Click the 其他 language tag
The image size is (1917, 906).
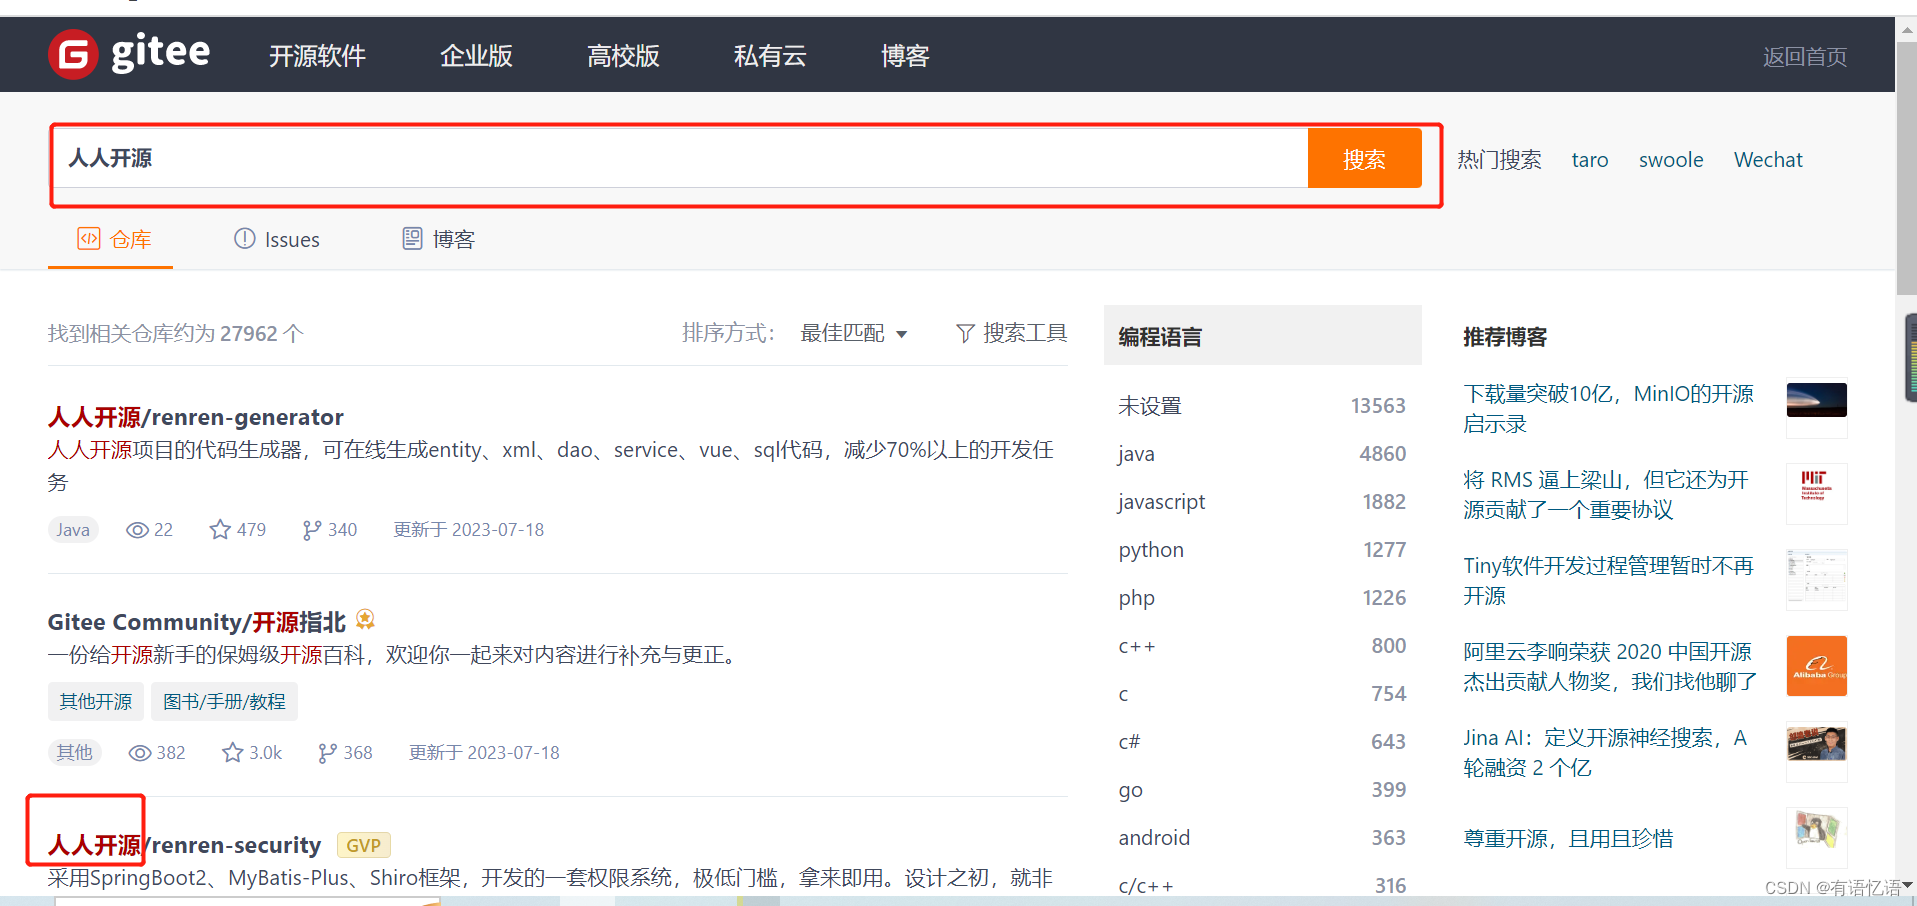point(74,752)
